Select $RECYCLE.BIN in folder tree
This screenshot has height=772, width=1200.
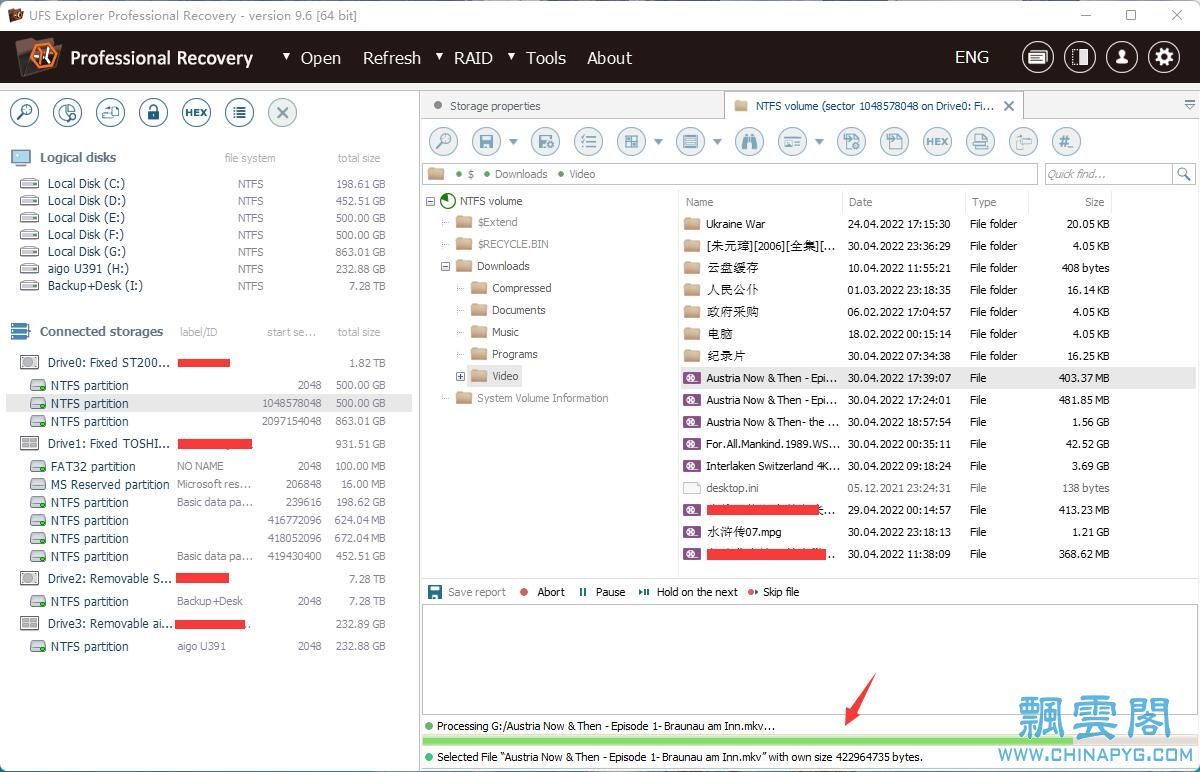pos(512,244)
